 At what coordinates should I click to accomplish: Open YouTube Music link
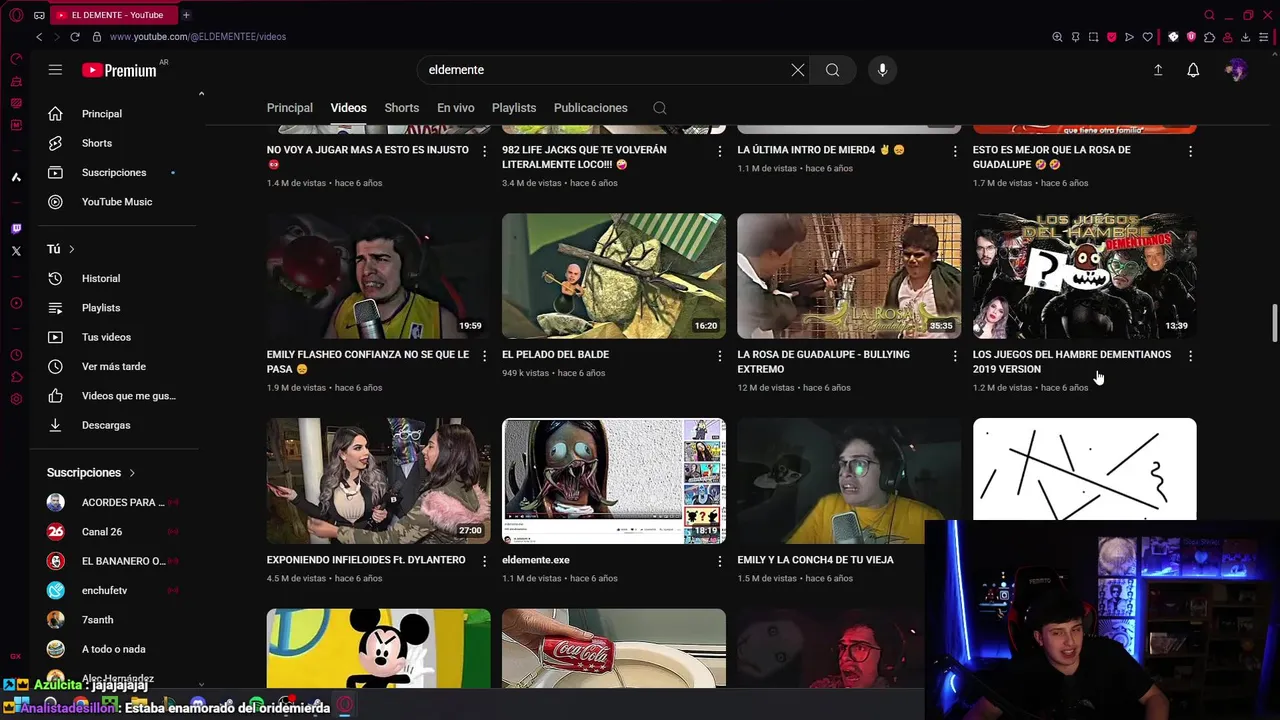coord(118,202)
